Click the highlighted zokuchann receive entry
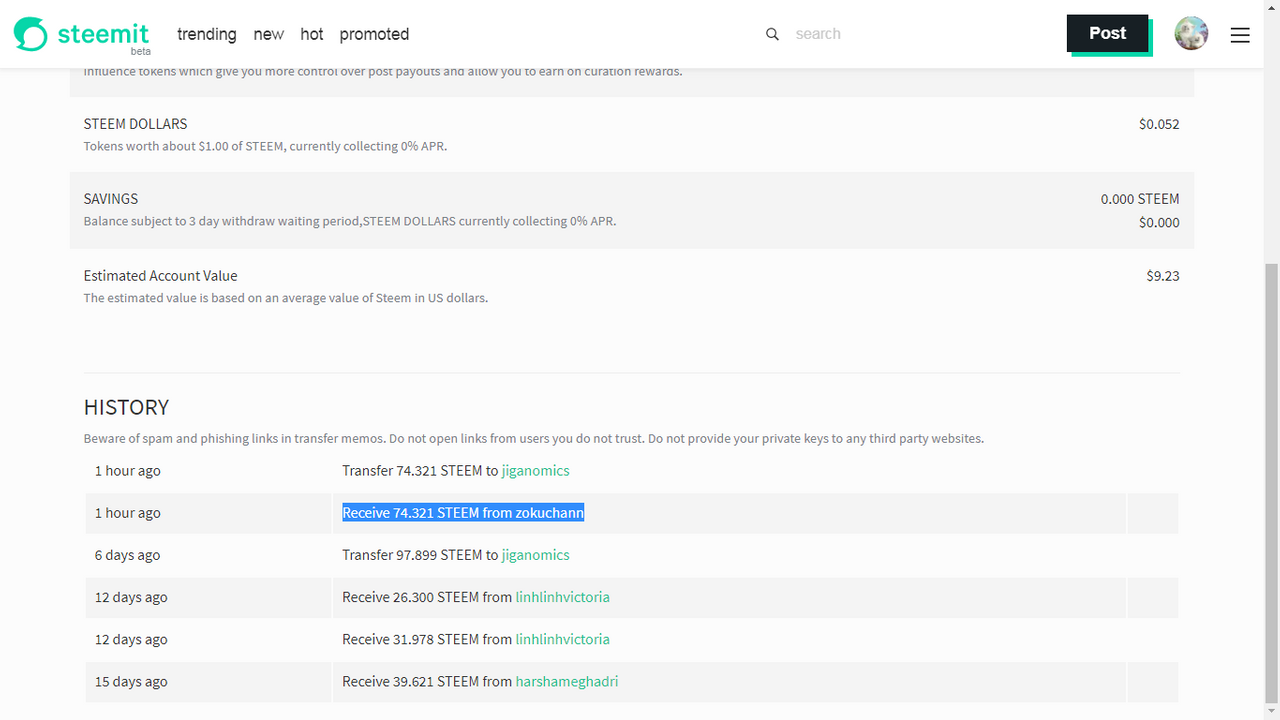Image resolution: width=1280 pixels, height=720 pixels. tap(462, 513)
